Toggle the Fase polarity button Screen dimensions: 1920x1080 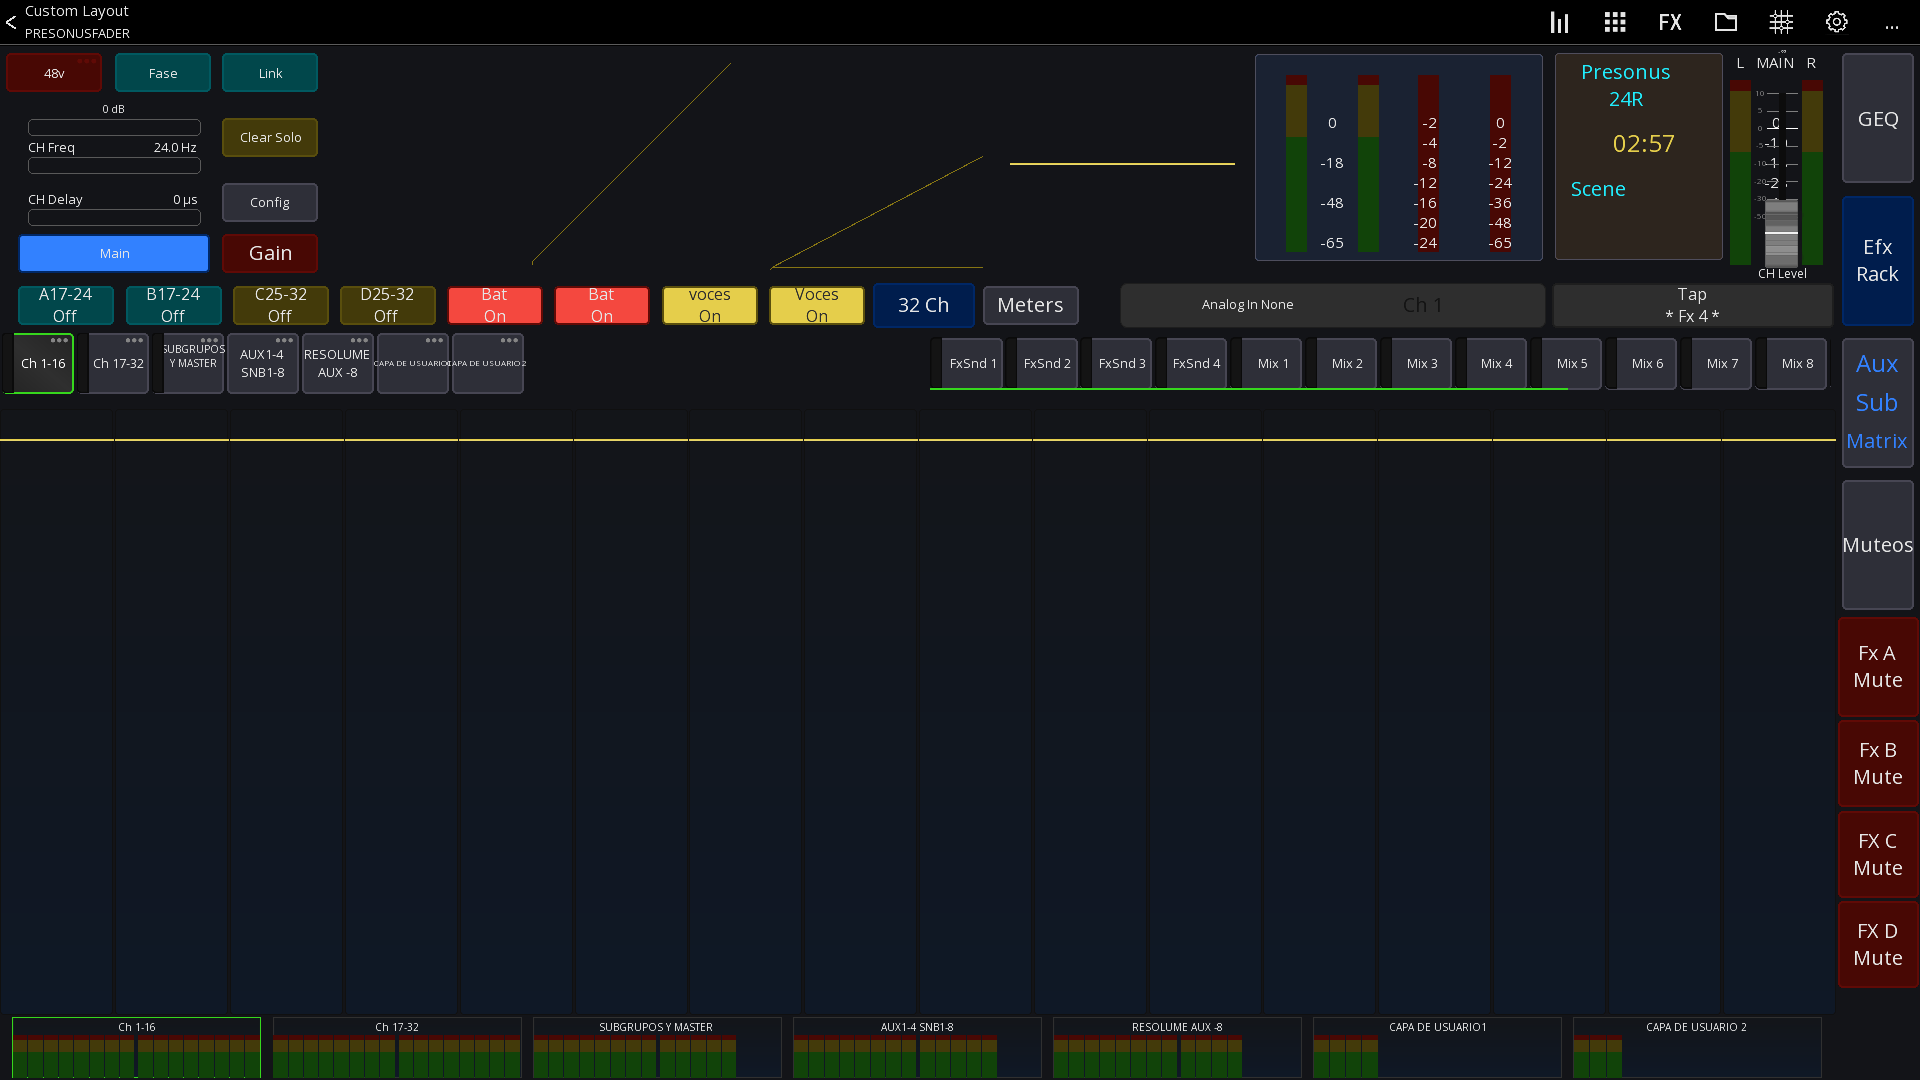(x=163, y=73)
